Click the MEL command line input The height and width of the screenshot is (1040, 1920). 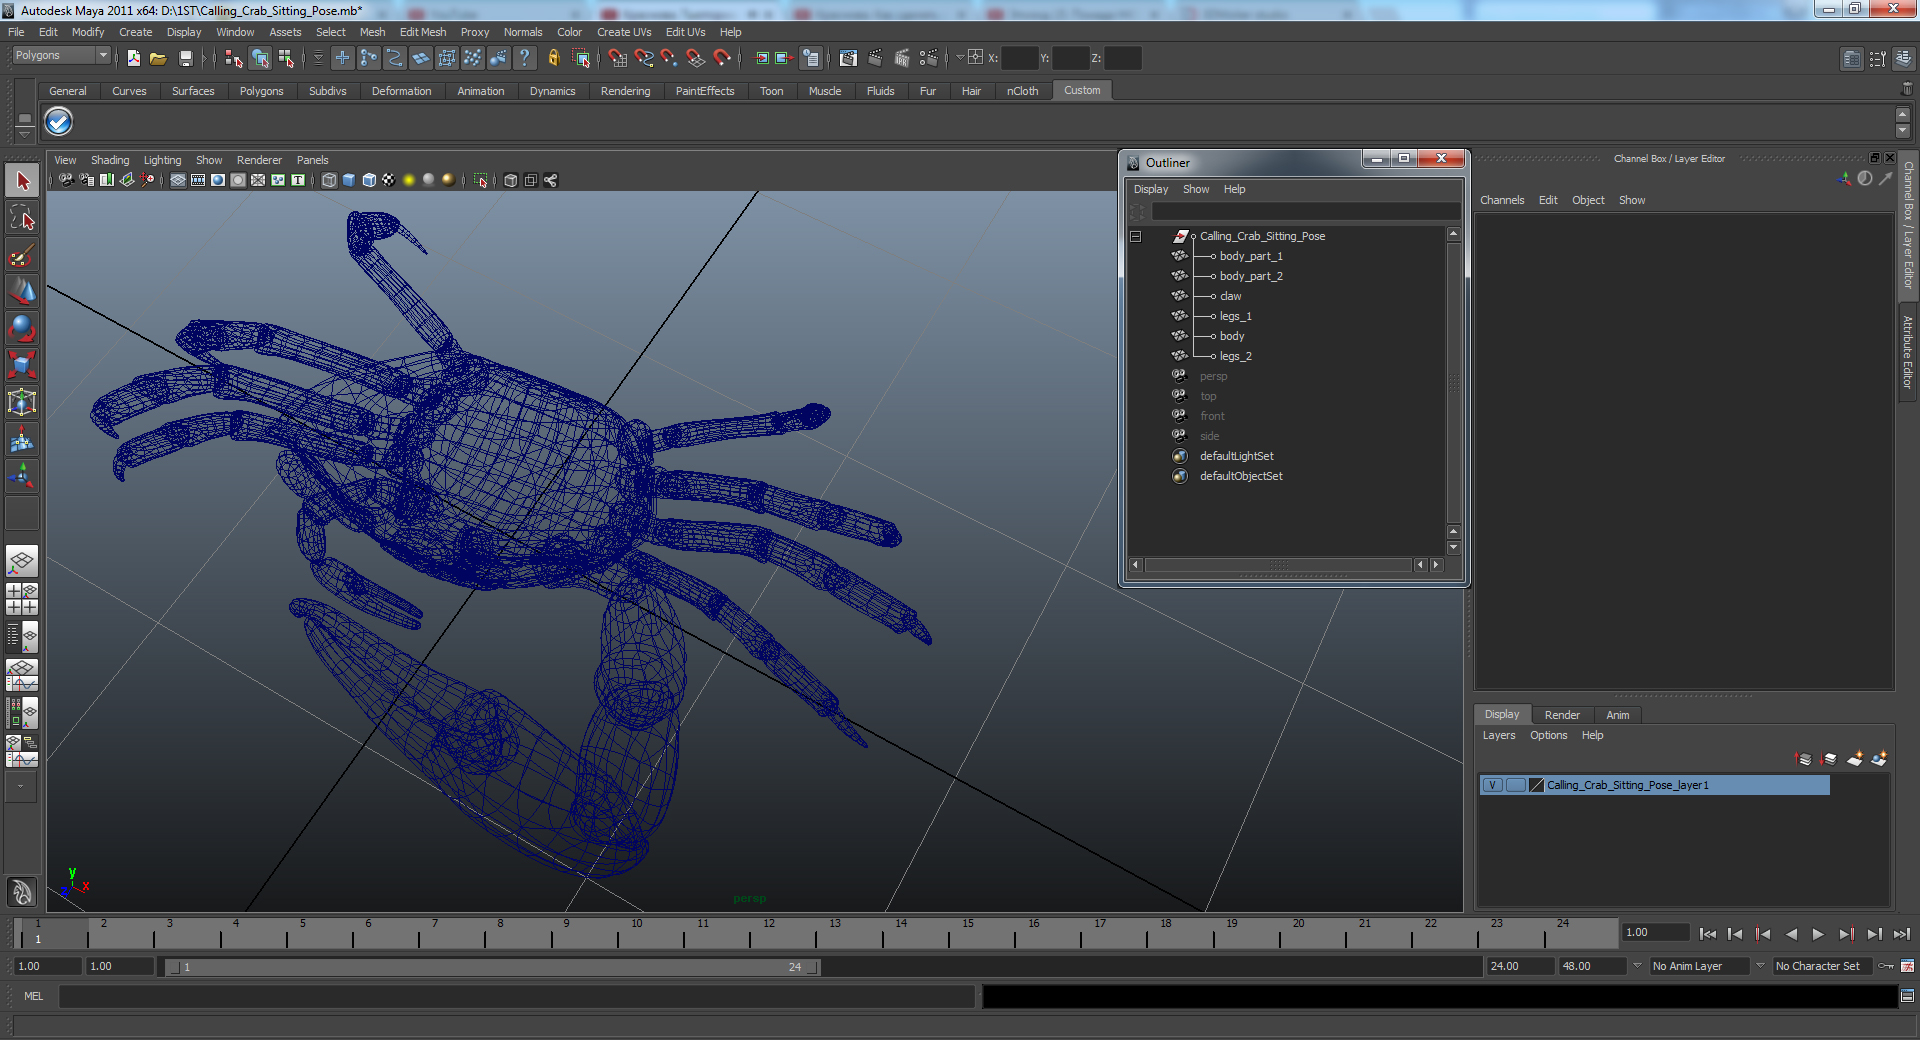[x=516, y=996]
